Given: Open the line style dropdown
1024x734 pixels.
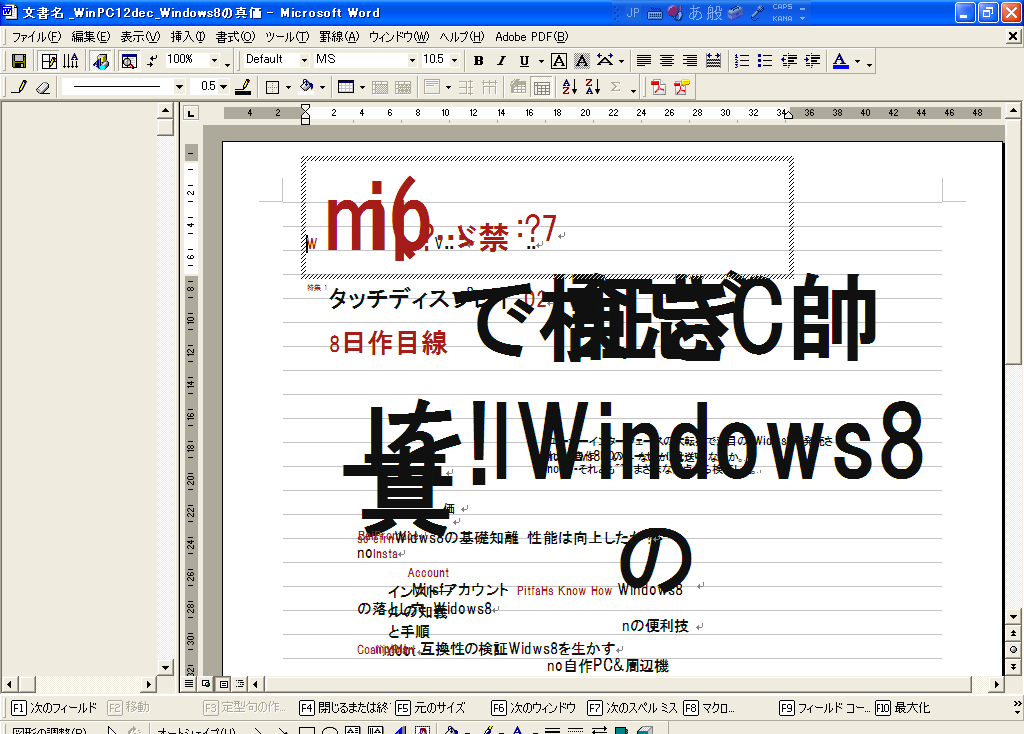Looking at the screenshot, I should (179, 86).
